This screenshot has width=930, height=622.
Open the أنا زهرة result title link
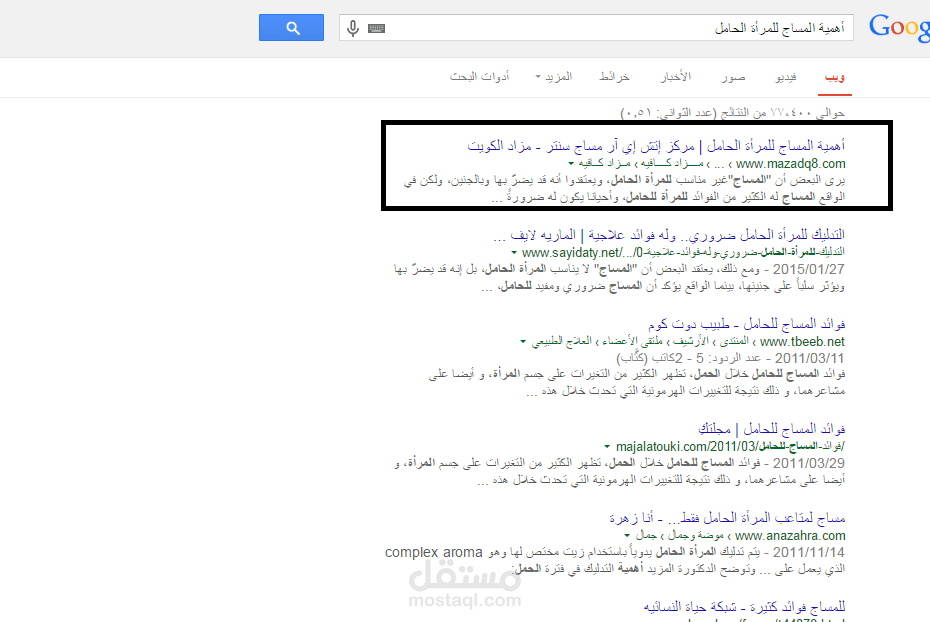point(727,518)
